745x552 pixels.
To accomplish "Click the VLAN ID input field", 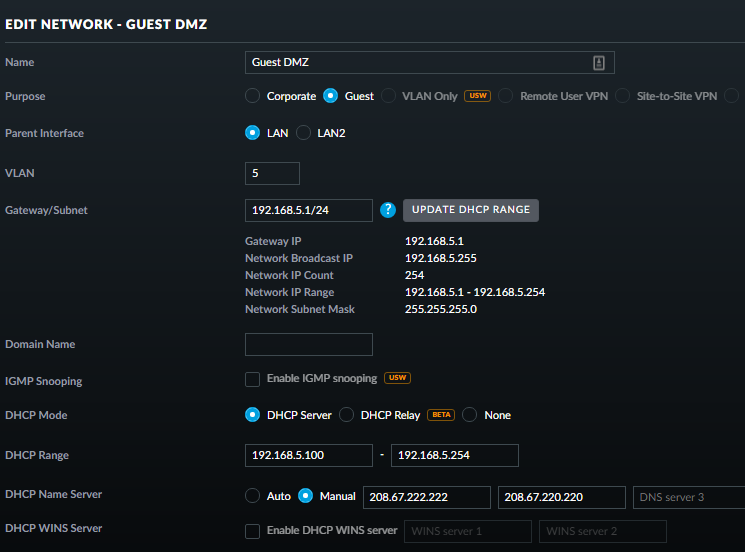I will coord(272,173).
